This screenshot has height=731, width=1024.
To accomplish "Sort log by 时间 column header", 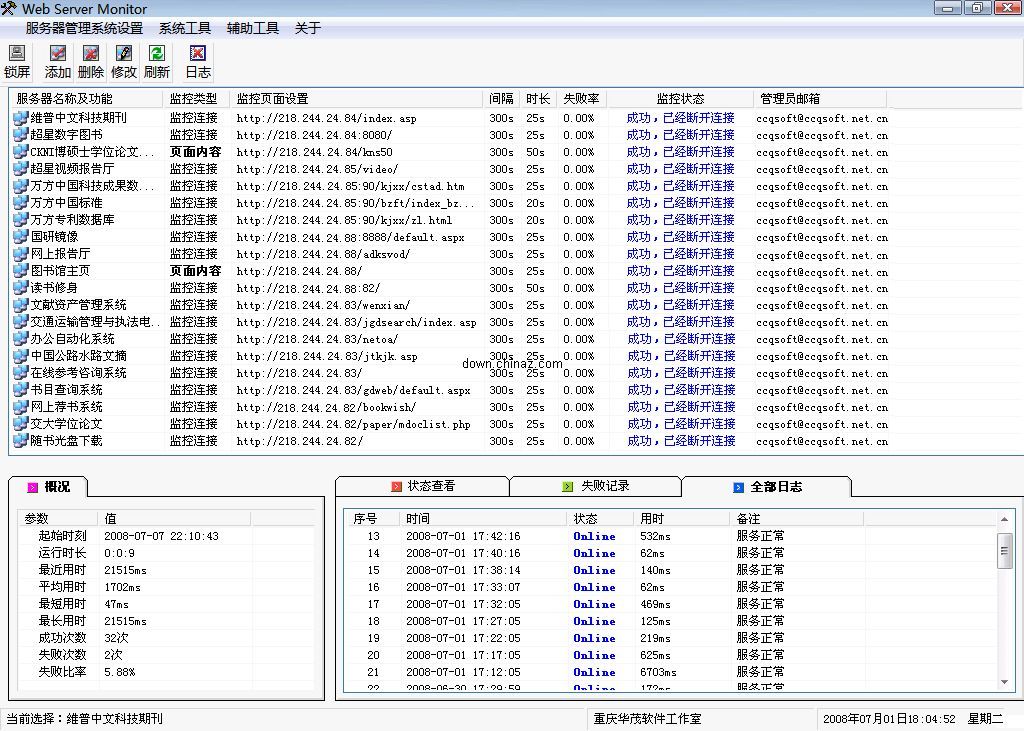I will coord(483,519).
